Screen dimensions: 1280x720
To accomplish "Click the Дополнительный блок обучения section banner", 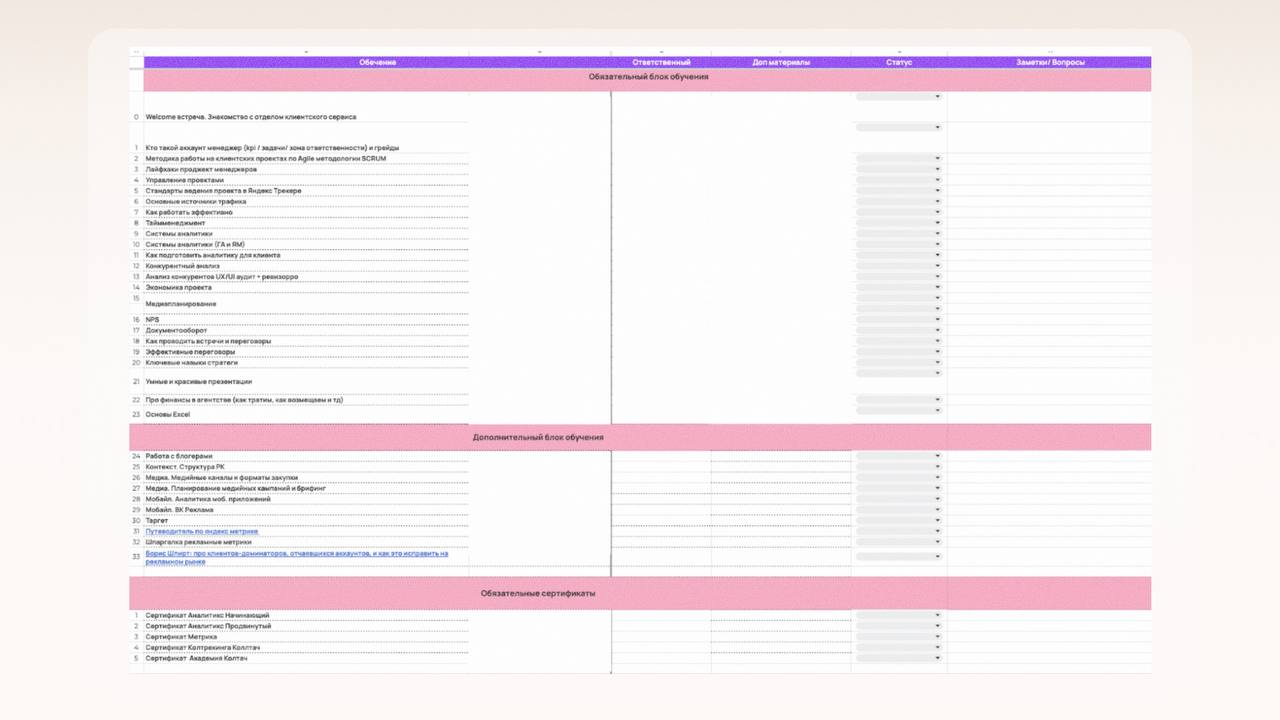I will 538,437.
